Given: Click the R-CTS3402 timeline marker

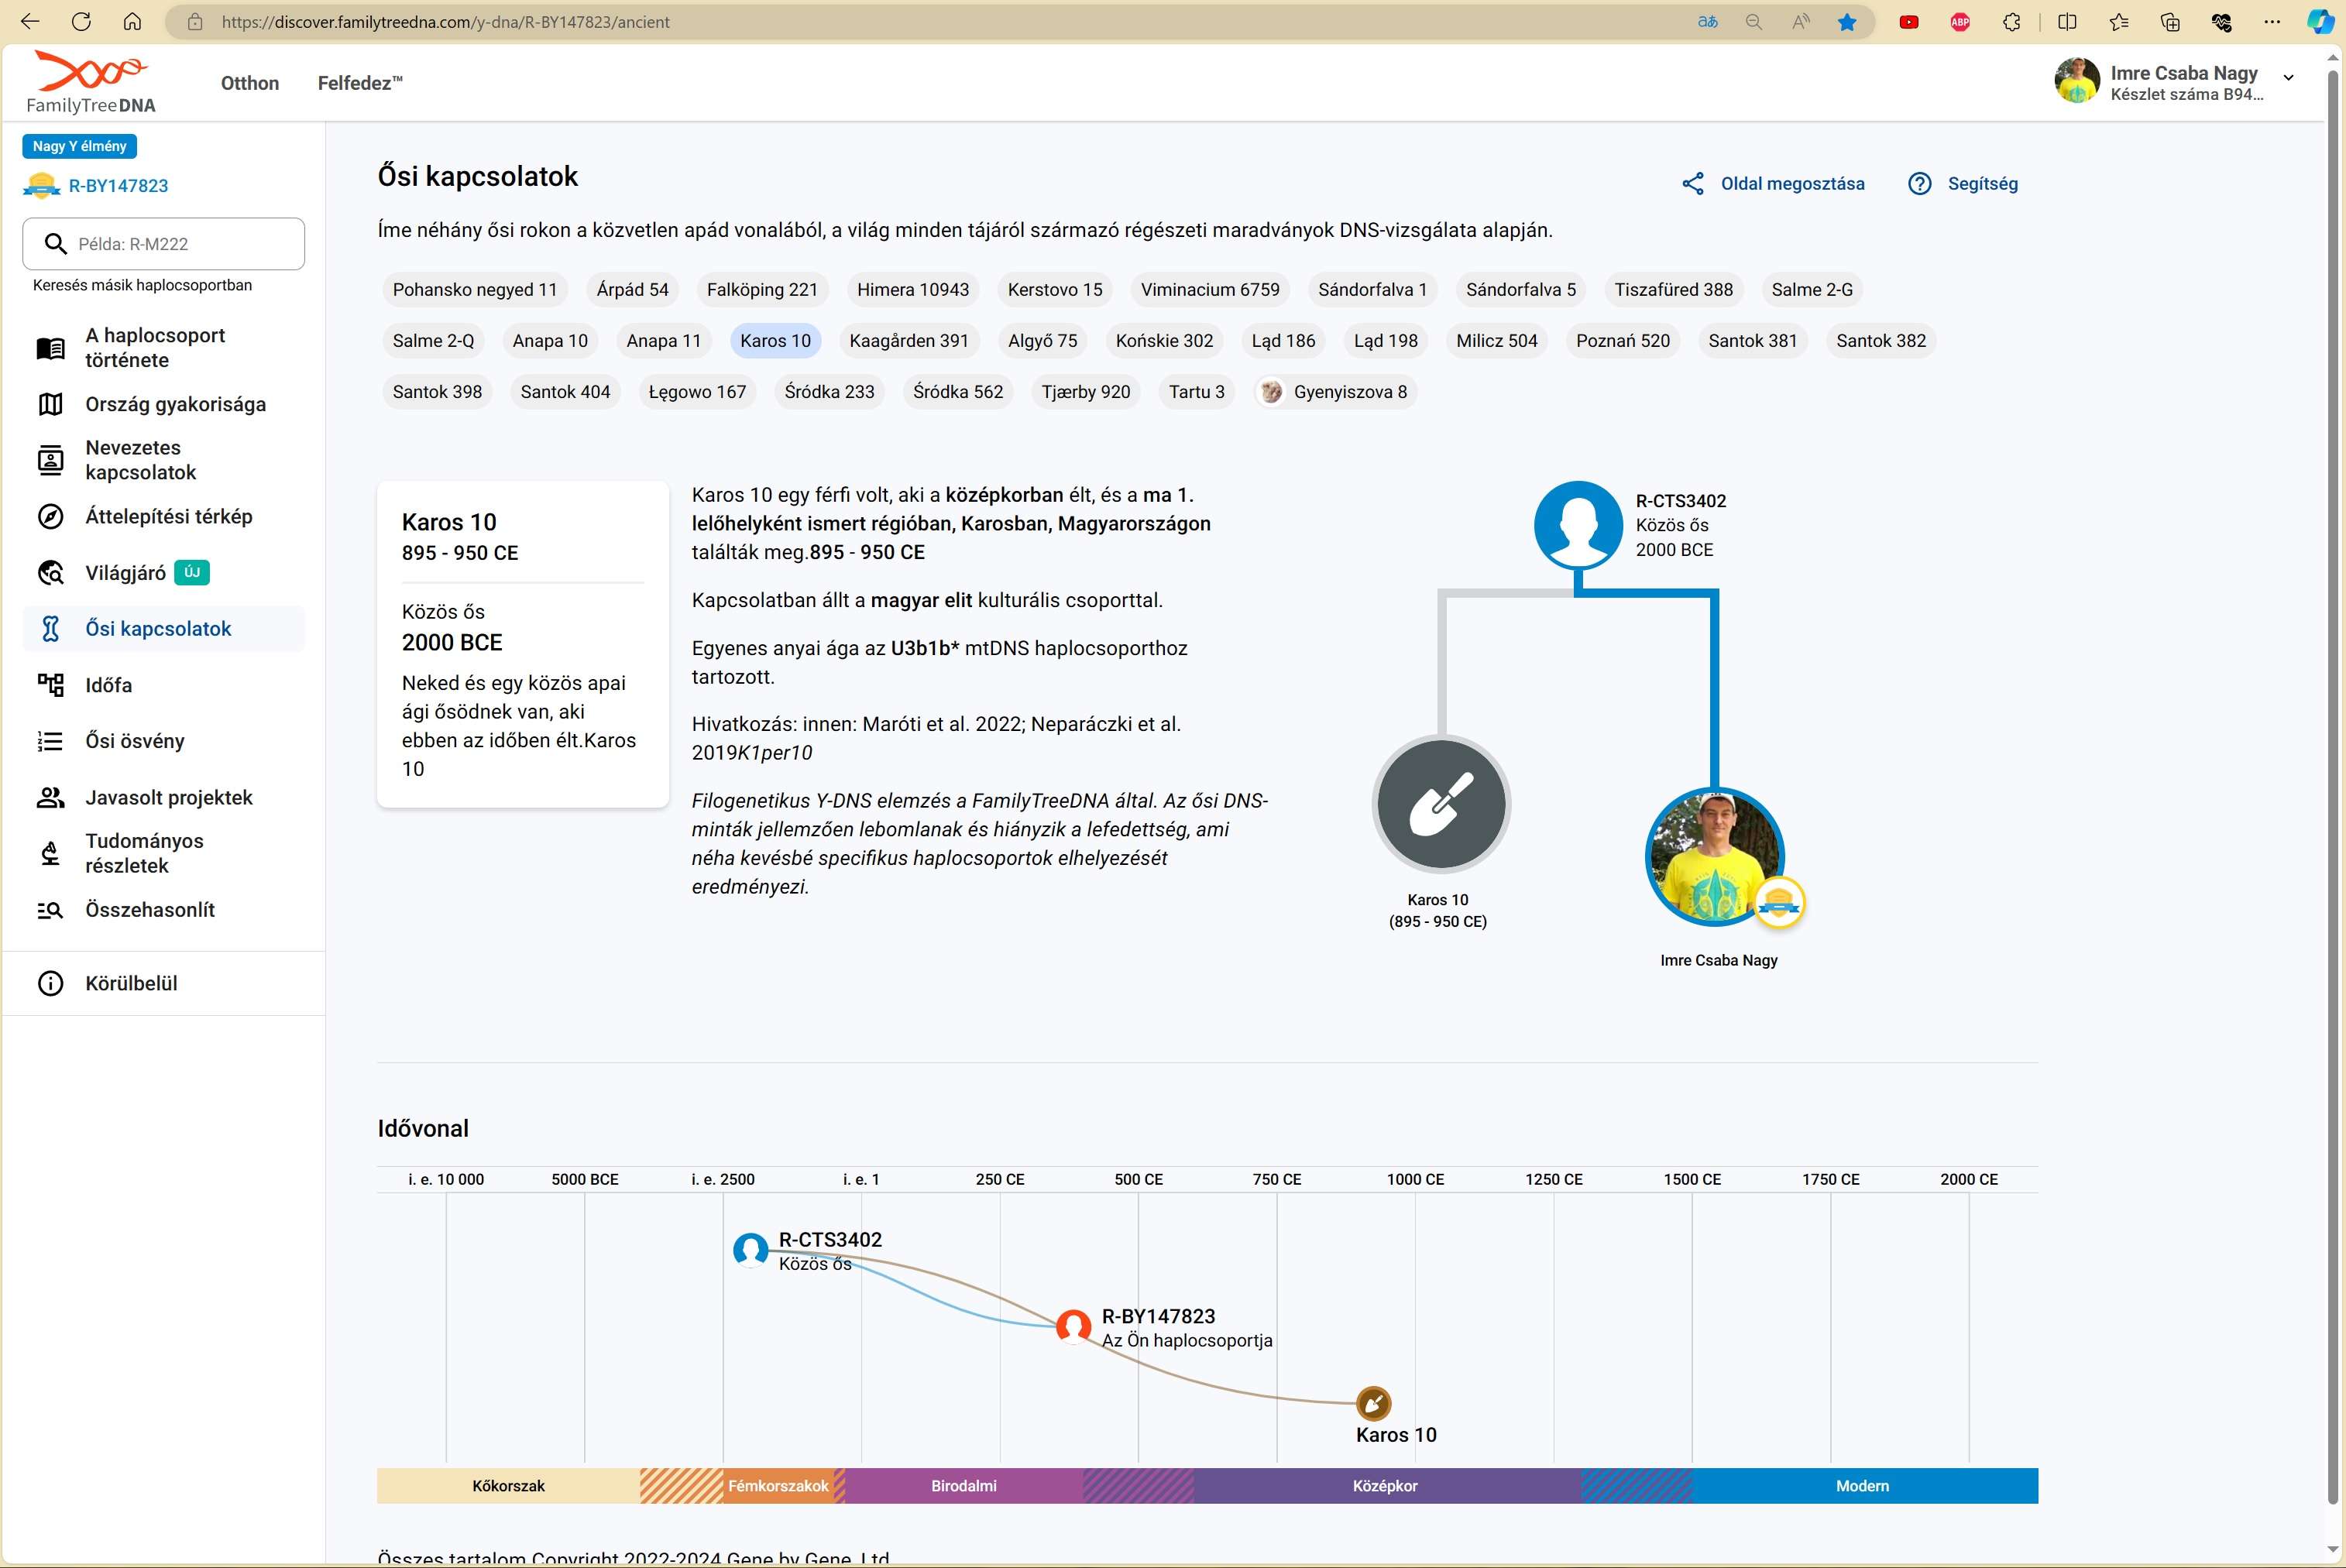Looking at the screenshot, I should [750, 1249].
